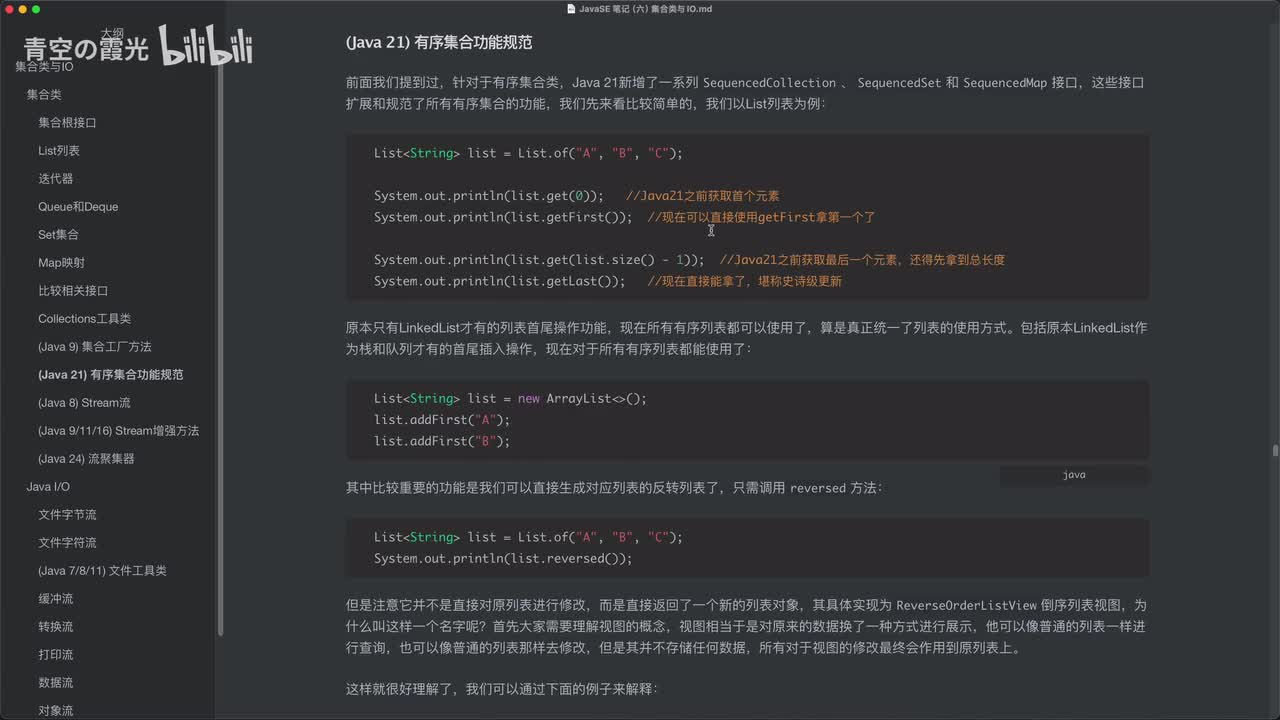Go to 迭代器 outline entry
Screen dimensions: 1280x720
click(x=55, y=178)
